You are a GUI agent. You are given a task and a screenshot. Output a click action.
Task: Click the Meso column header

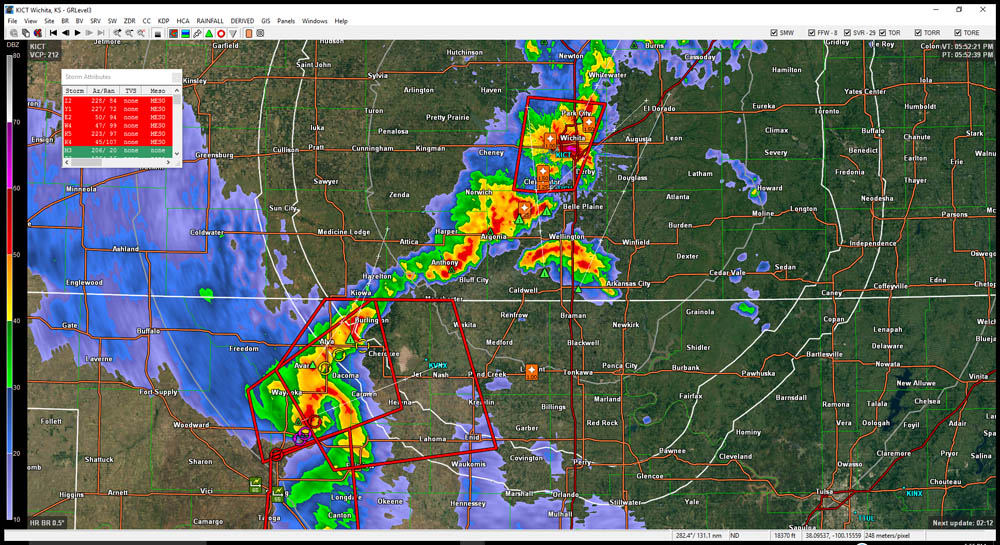pos(157,90)
